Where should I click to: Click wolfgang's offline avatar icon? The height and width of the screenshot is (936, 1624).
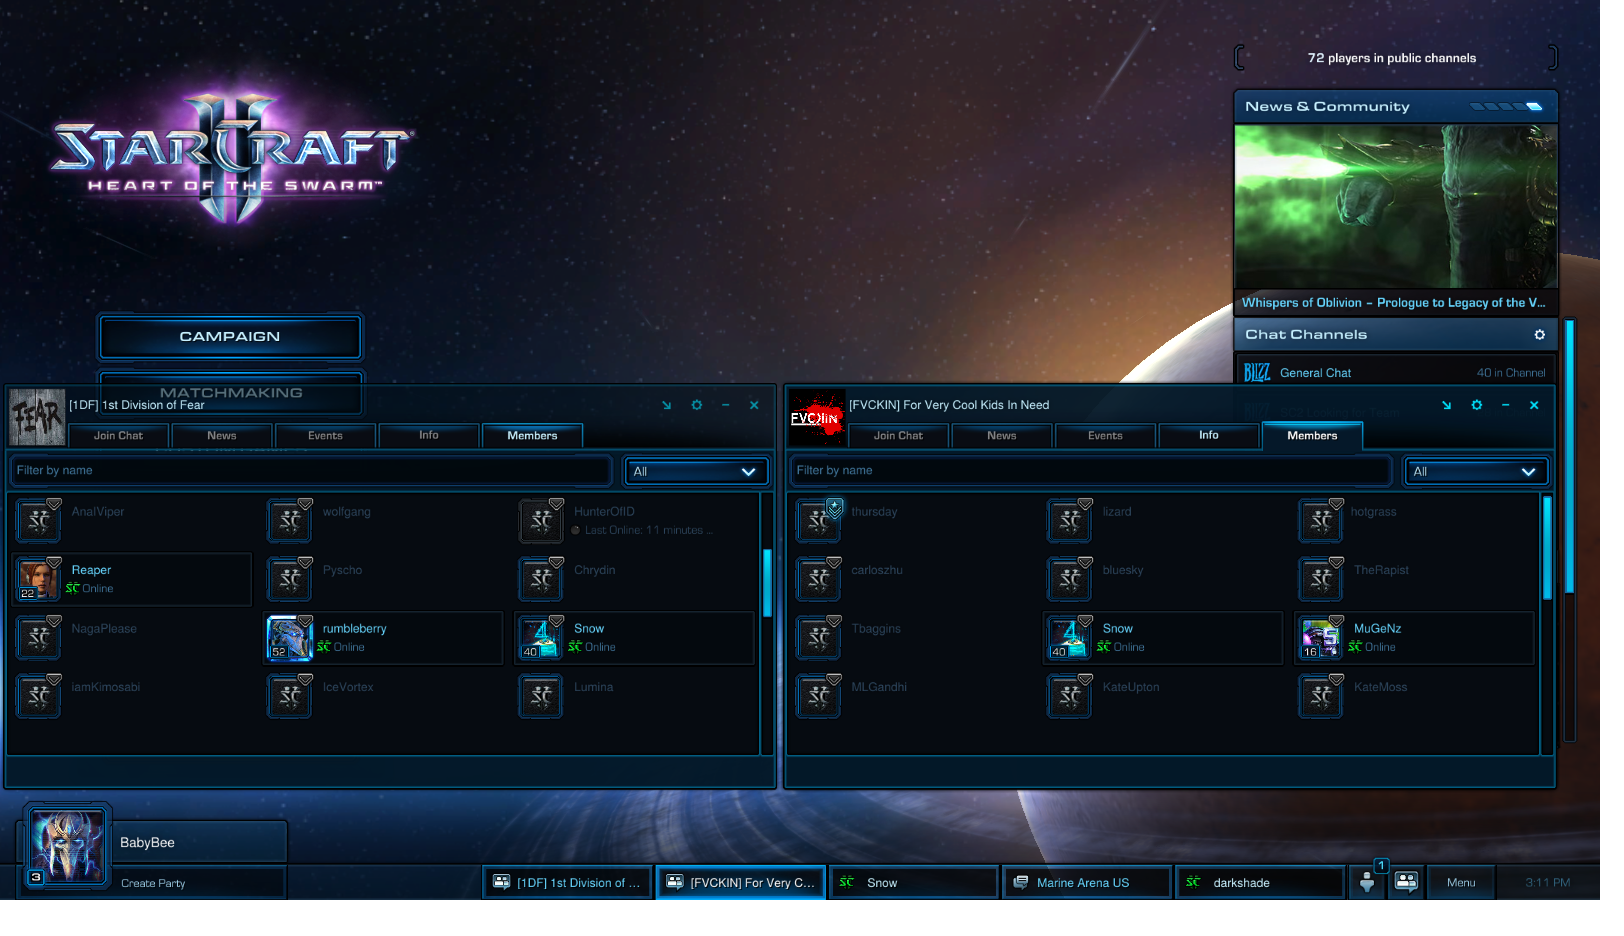[290, 521]
